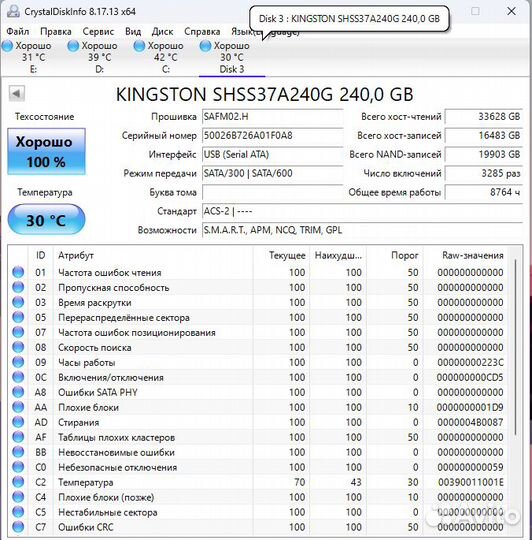Click raw value 00000000CD5 of Включения/отключения

(x=470, y=377)
